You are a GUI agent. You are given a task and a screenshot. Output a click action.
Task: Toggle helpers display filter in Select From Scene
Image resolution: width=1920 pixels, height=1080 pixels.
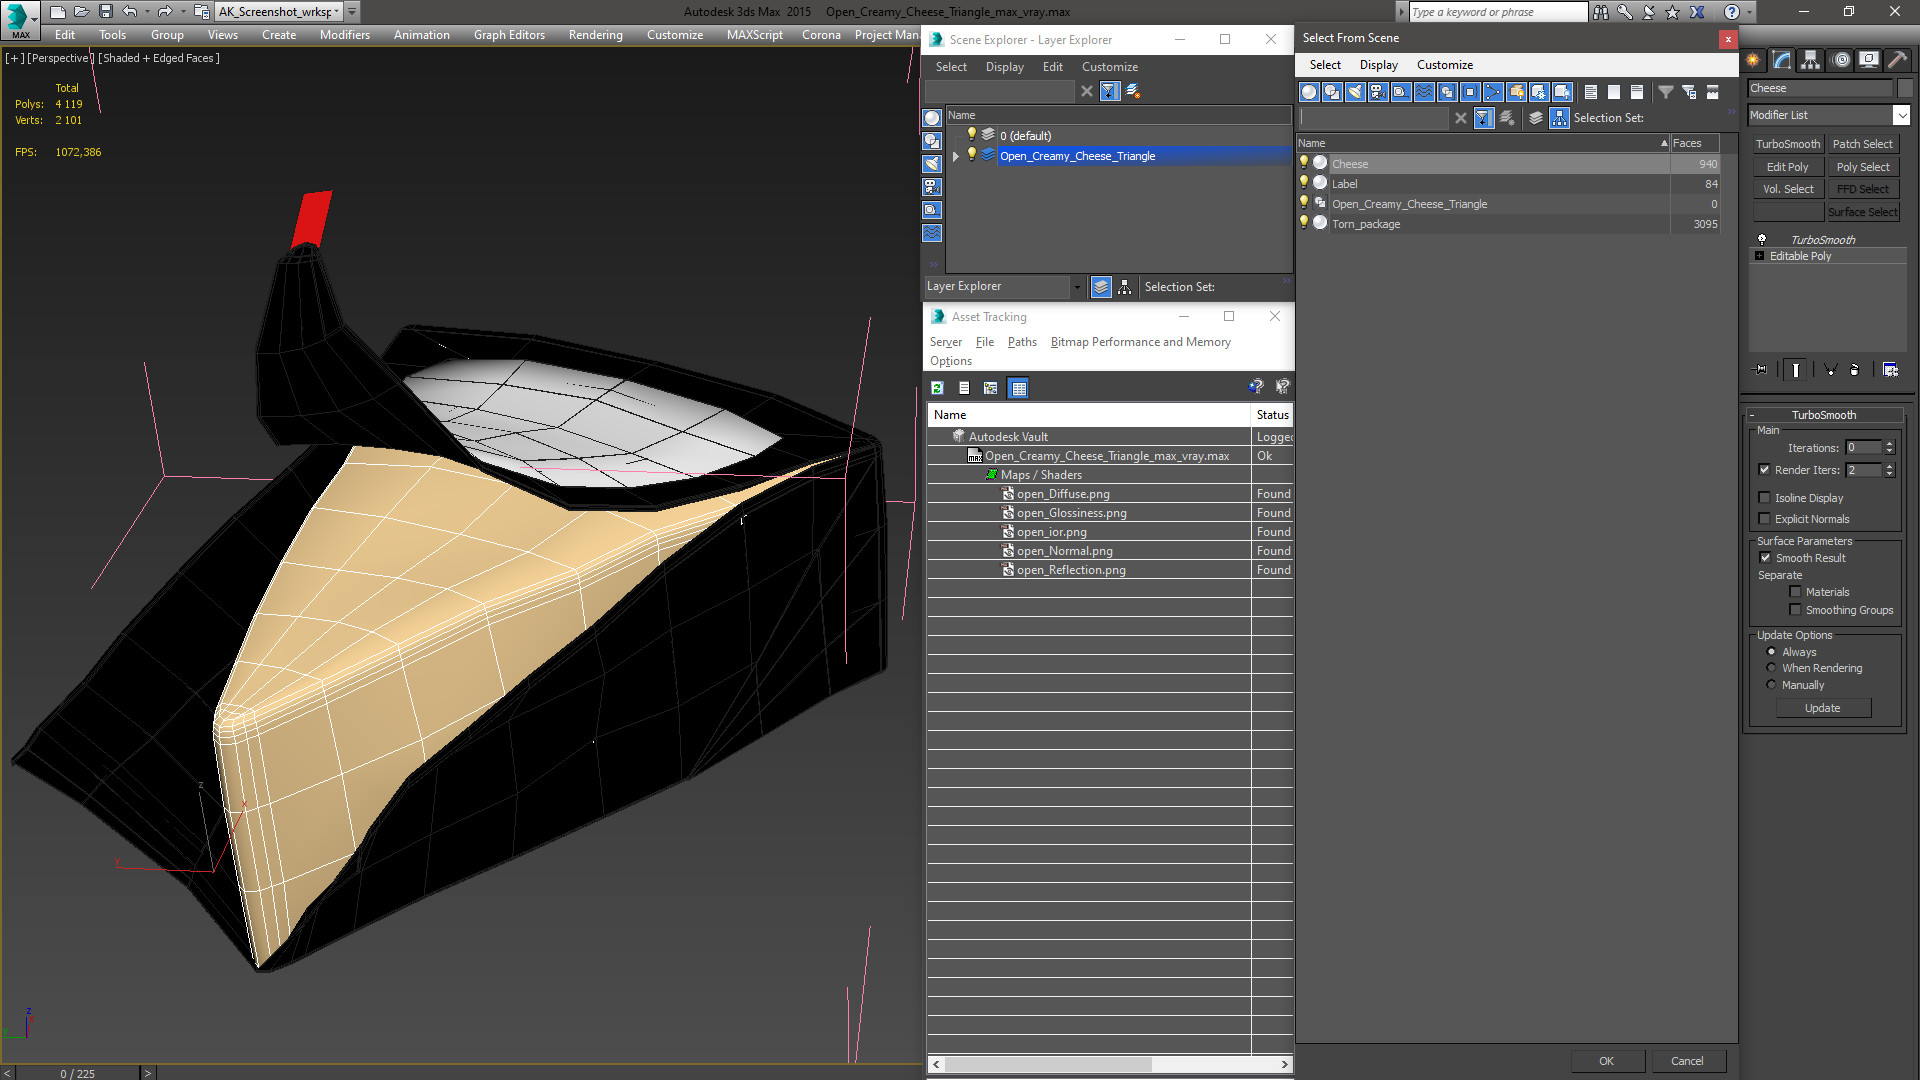click(1401, 92)
